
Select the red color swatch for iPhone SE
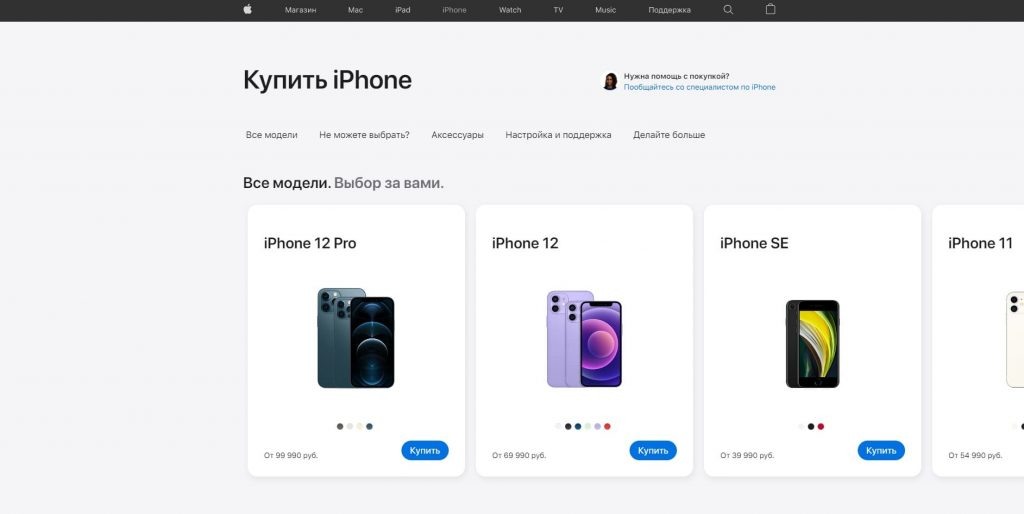[821, 426]
